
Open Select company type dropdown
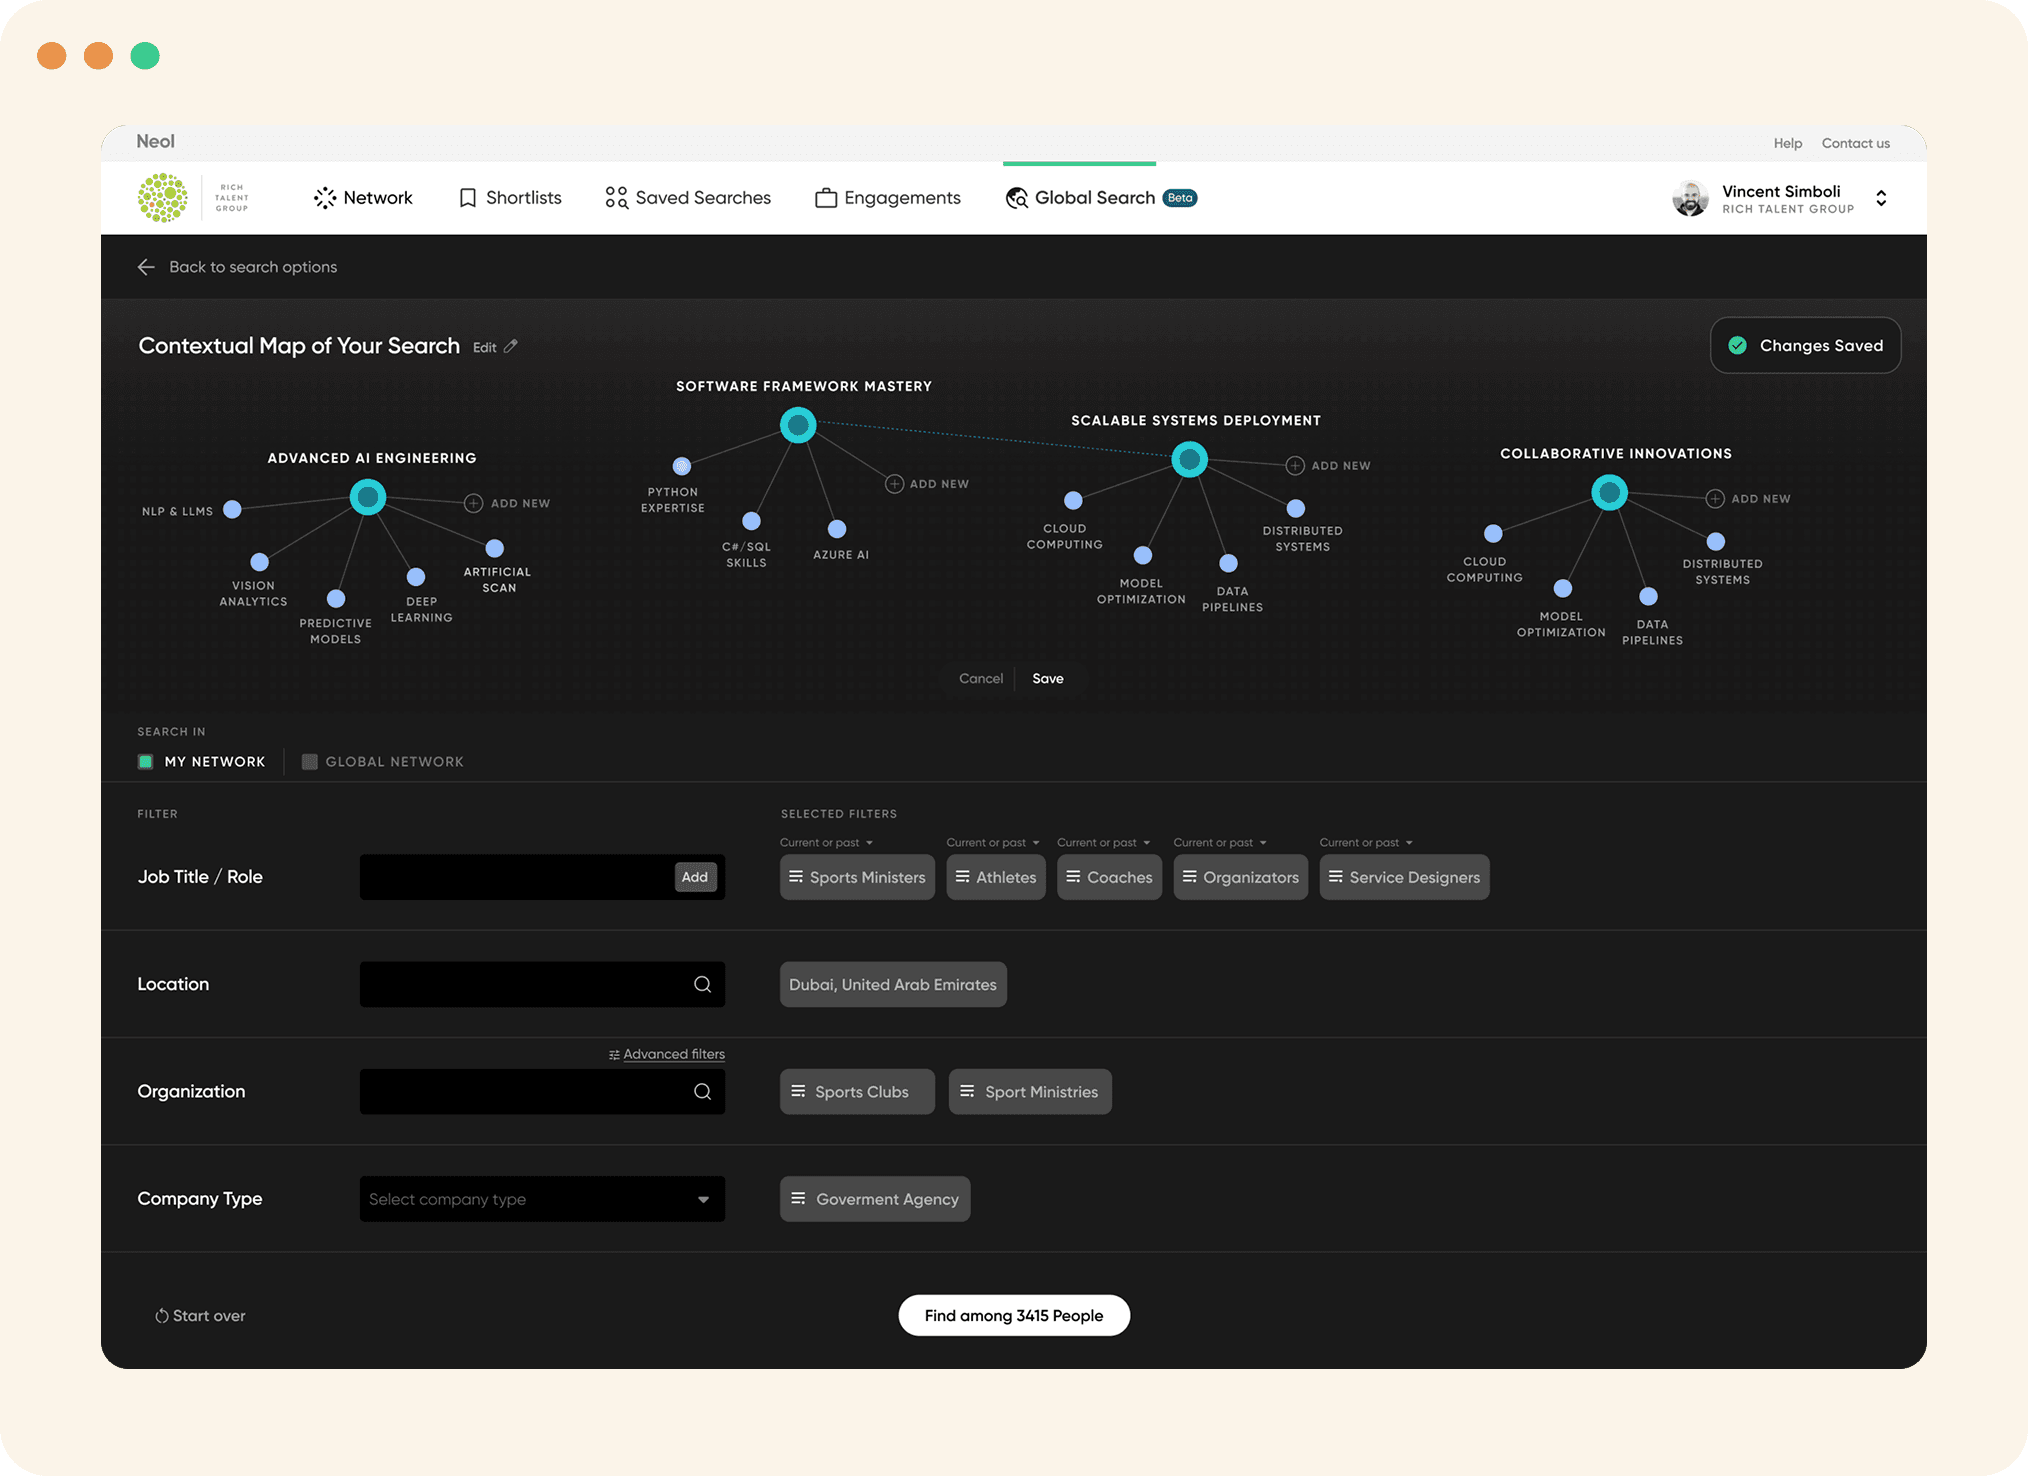542,1199
